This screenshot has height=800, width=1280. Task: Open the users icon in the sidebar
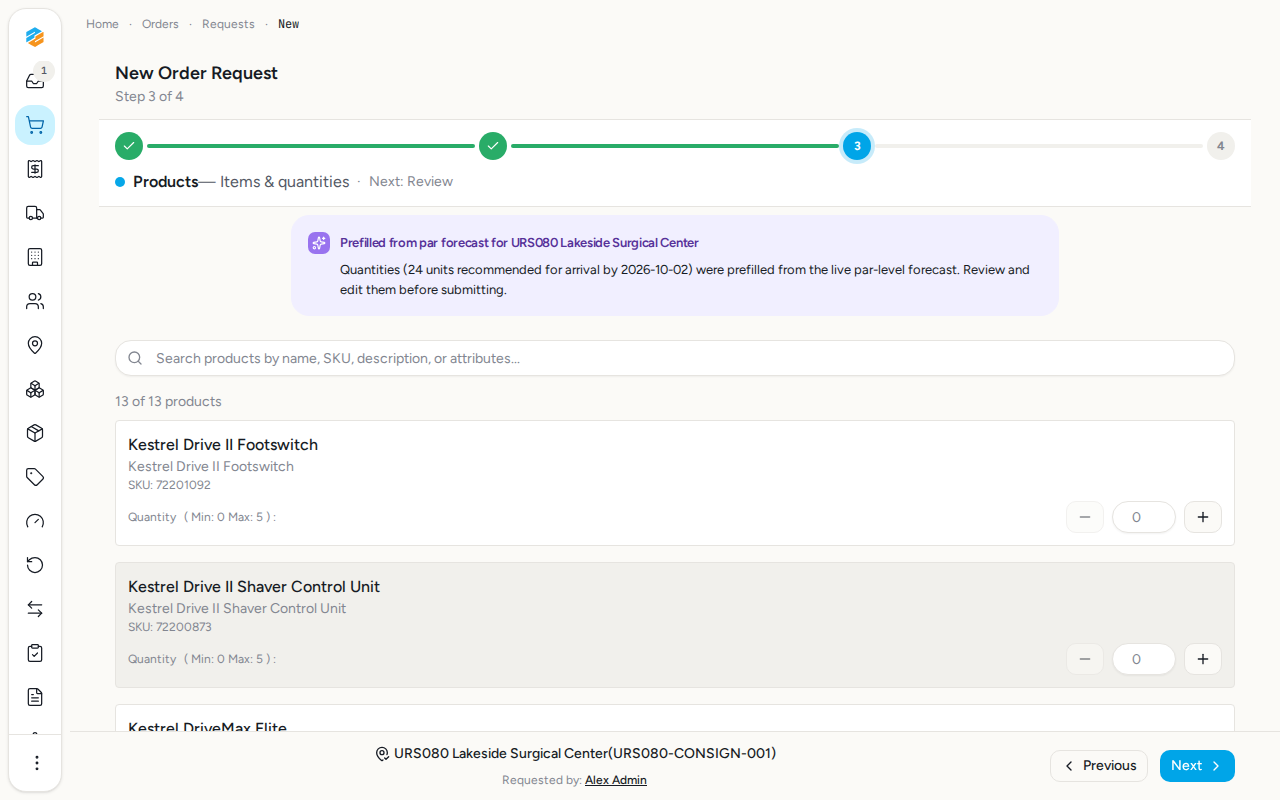35,301
